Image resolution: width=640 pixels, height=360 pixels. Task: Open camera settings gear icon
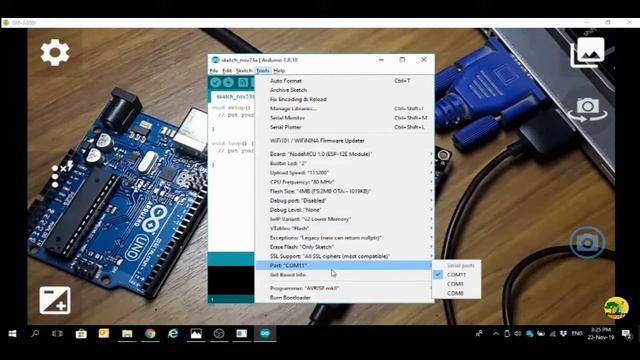point(55,52)
